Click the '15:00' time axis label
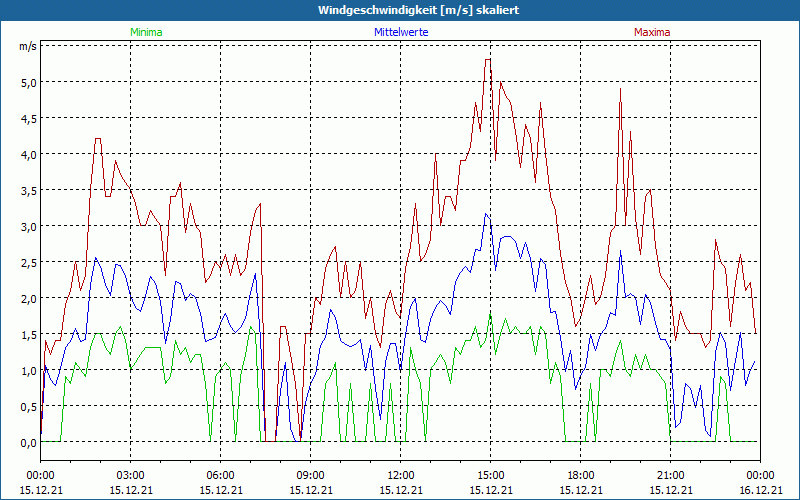800x500 pixels. (x=491, y=476)
